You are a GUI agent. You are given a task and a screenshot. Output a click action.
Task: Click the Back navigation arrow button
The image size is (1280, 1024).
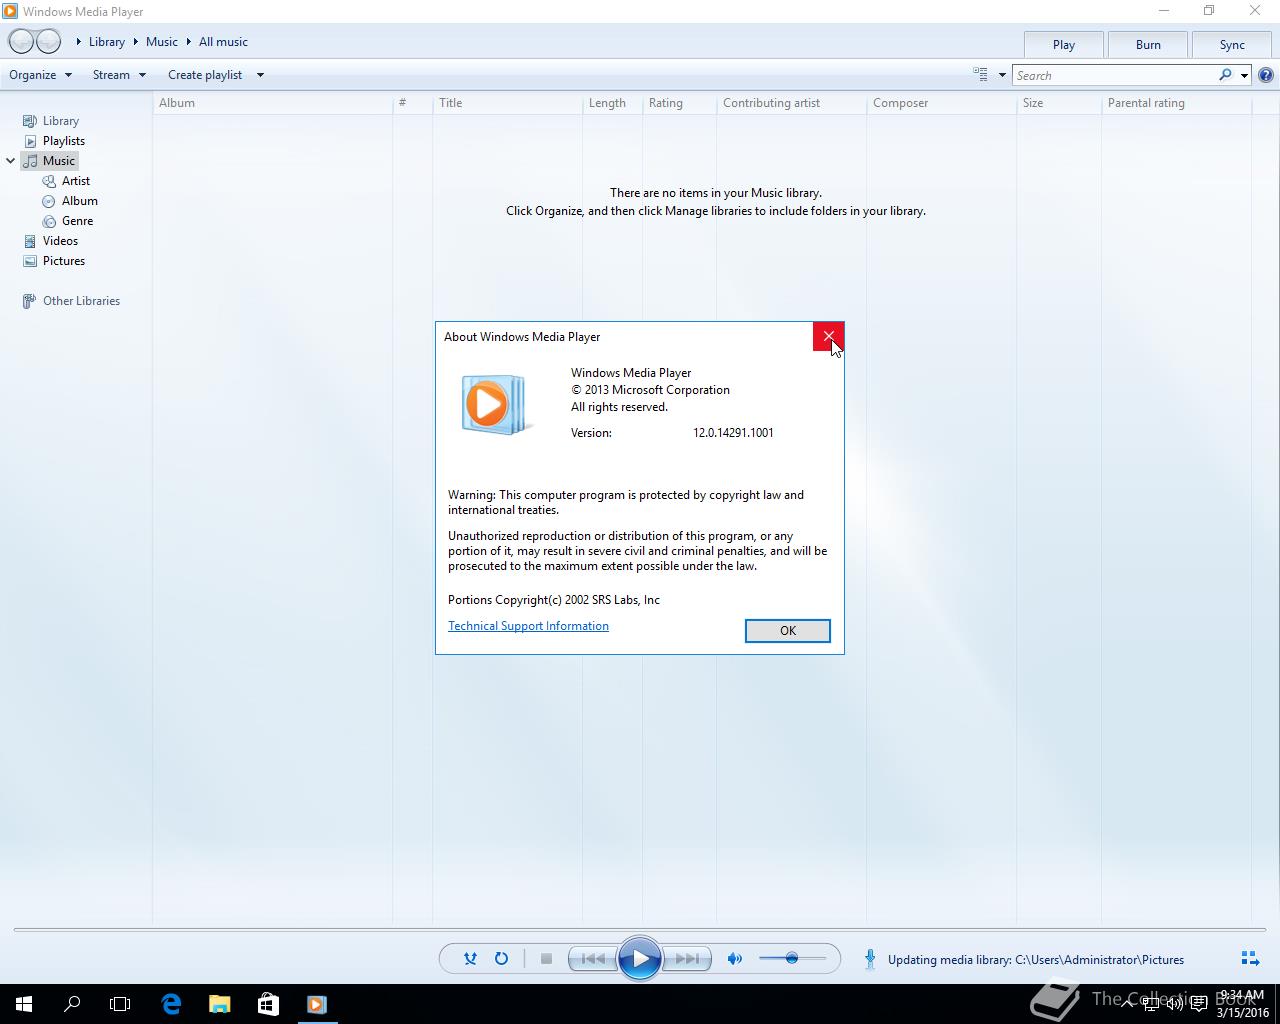(x=21, y=42)
